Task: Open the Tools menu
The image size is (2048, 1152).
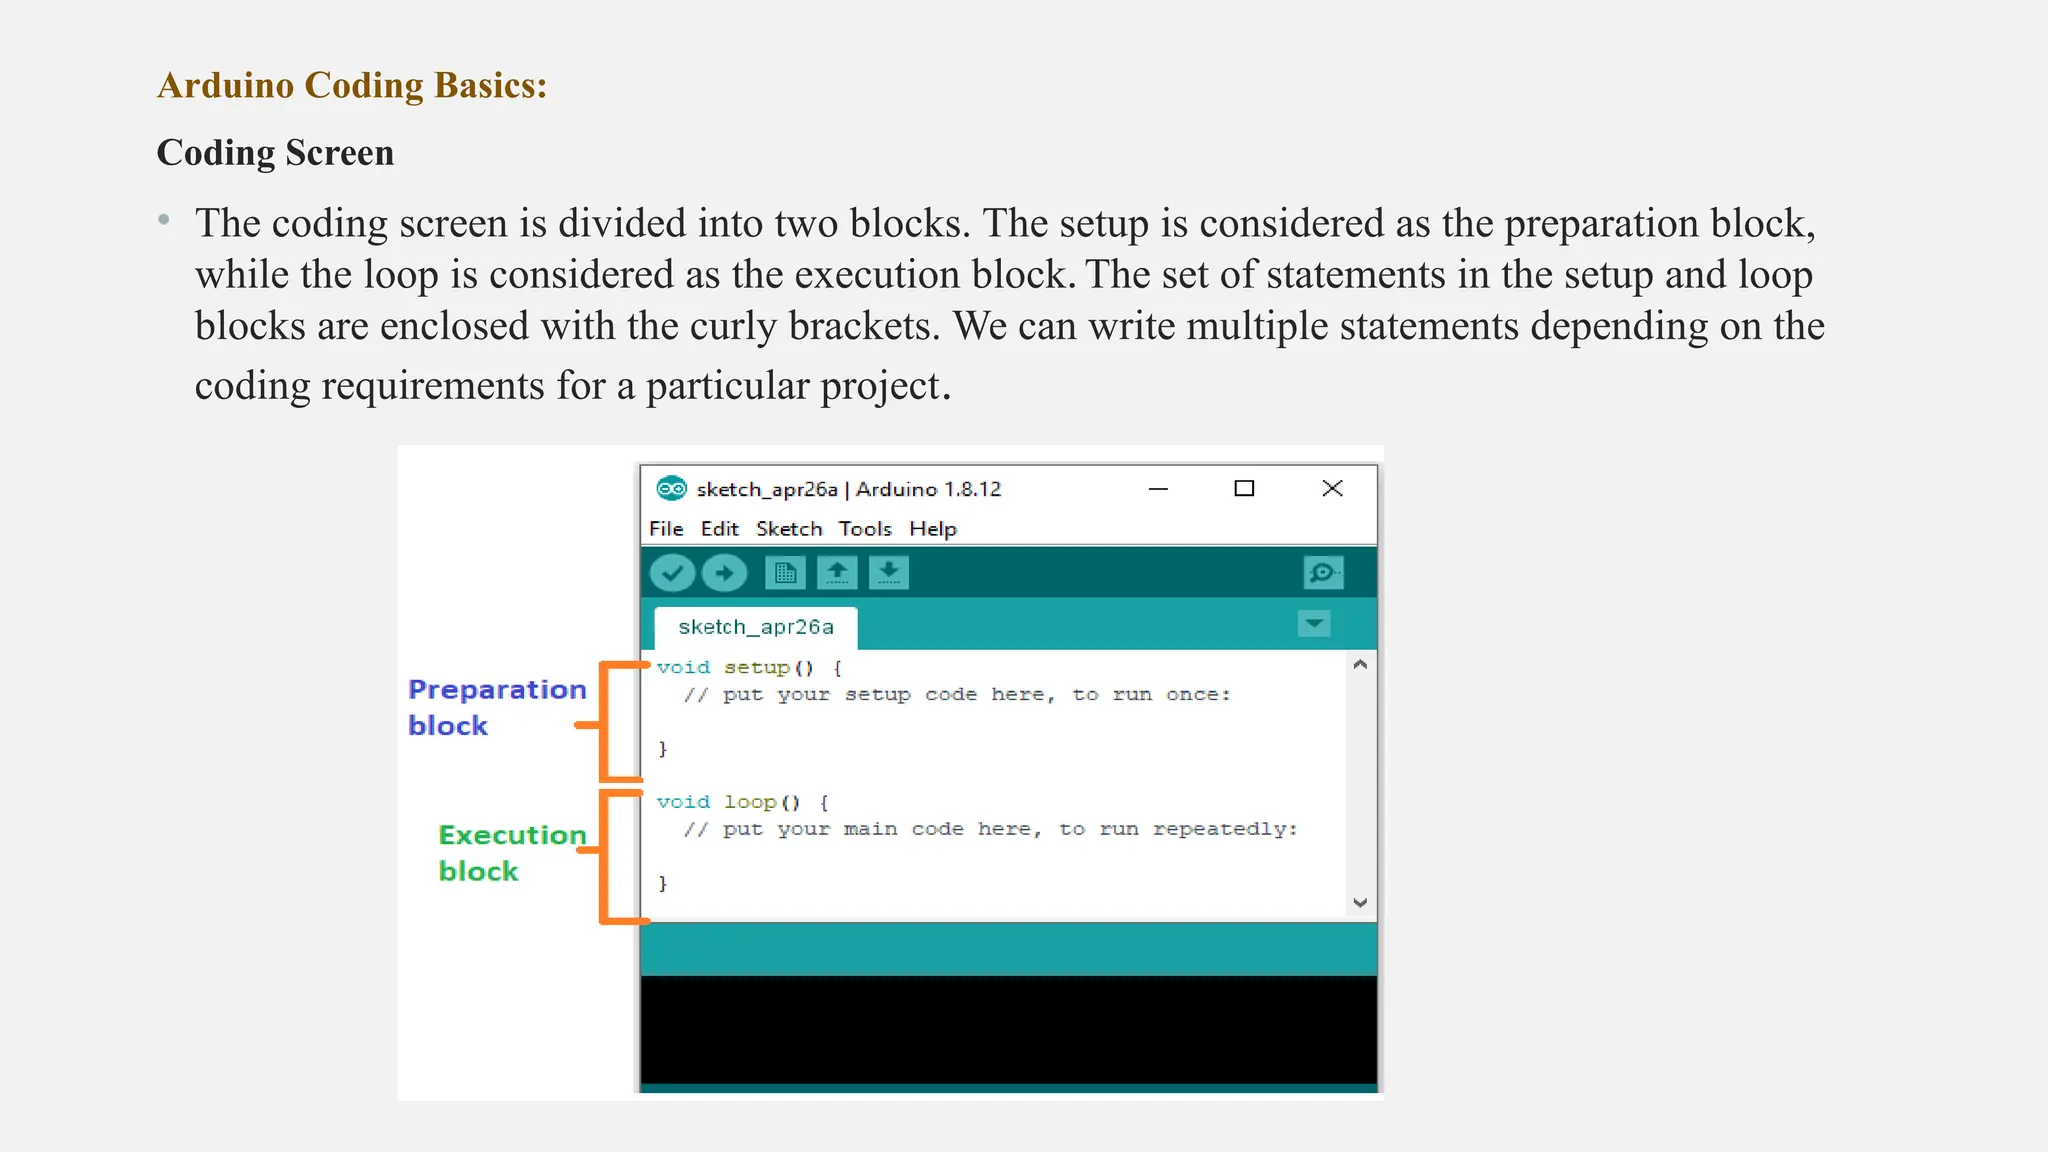Action: 865,529
